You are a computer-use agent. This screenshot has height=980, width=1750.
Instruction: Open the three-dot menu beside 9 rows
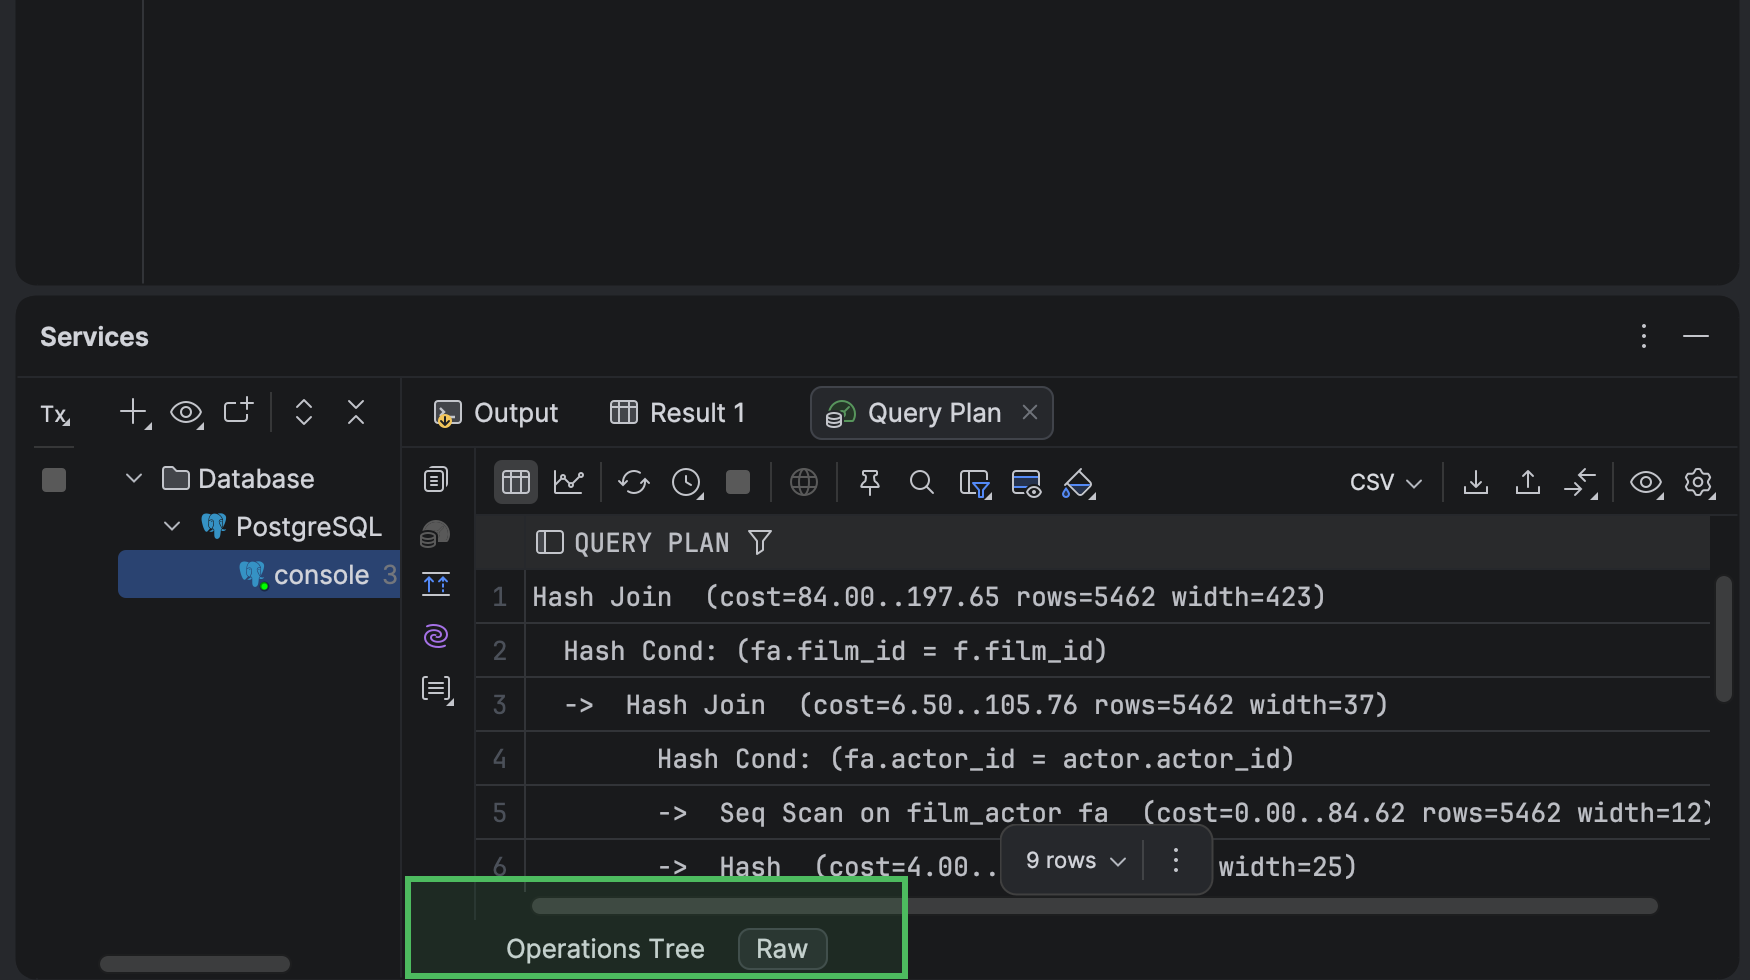pos(1176,860)
